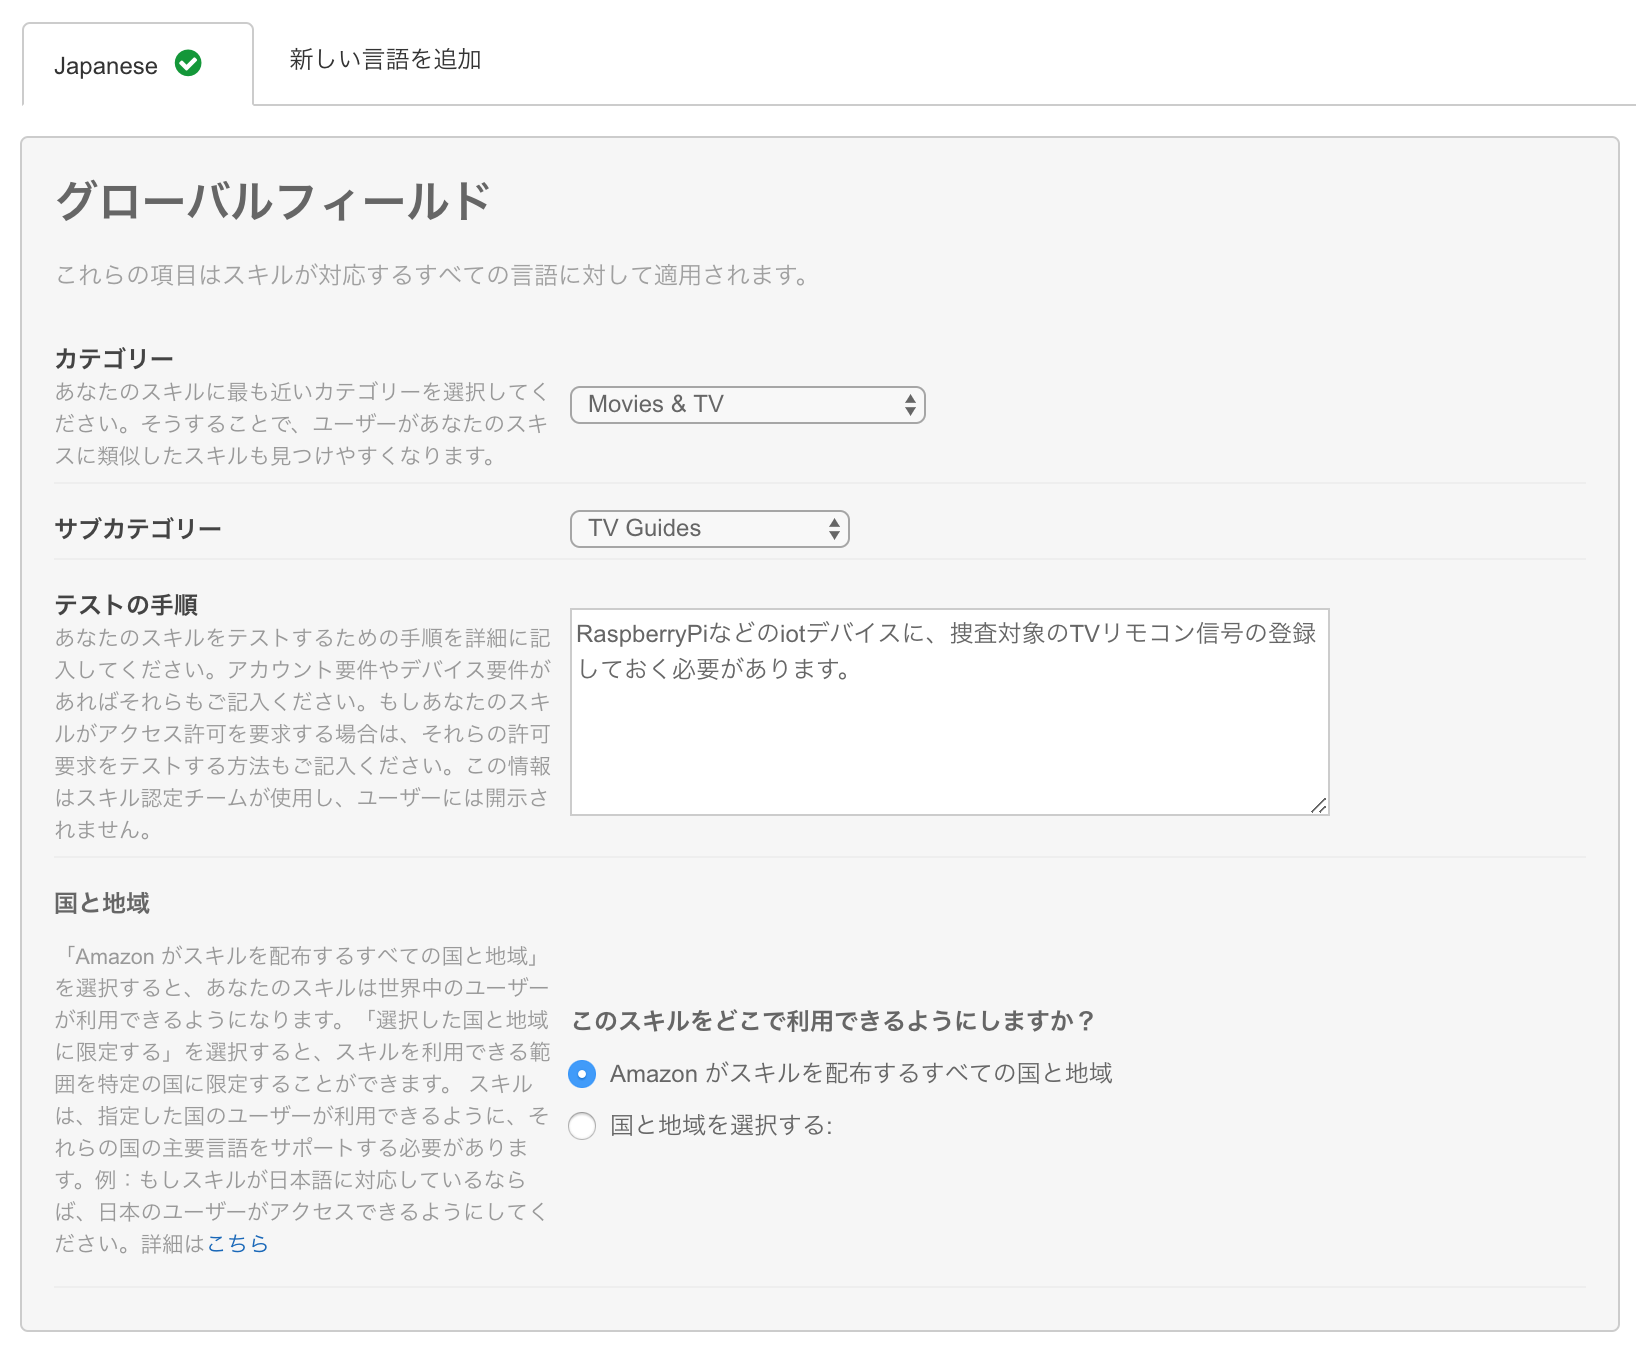Grab the text area resize handle
The image size is (1636, 1368).
coord(1319,805)
